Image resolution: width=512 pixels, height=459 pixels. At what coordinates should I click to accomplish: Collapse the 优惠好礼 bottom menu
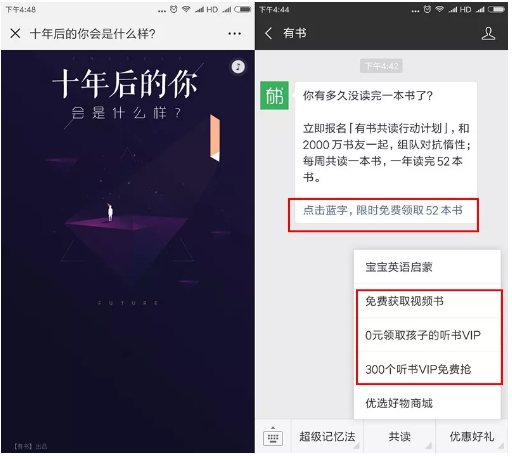(x=472, y=436)
